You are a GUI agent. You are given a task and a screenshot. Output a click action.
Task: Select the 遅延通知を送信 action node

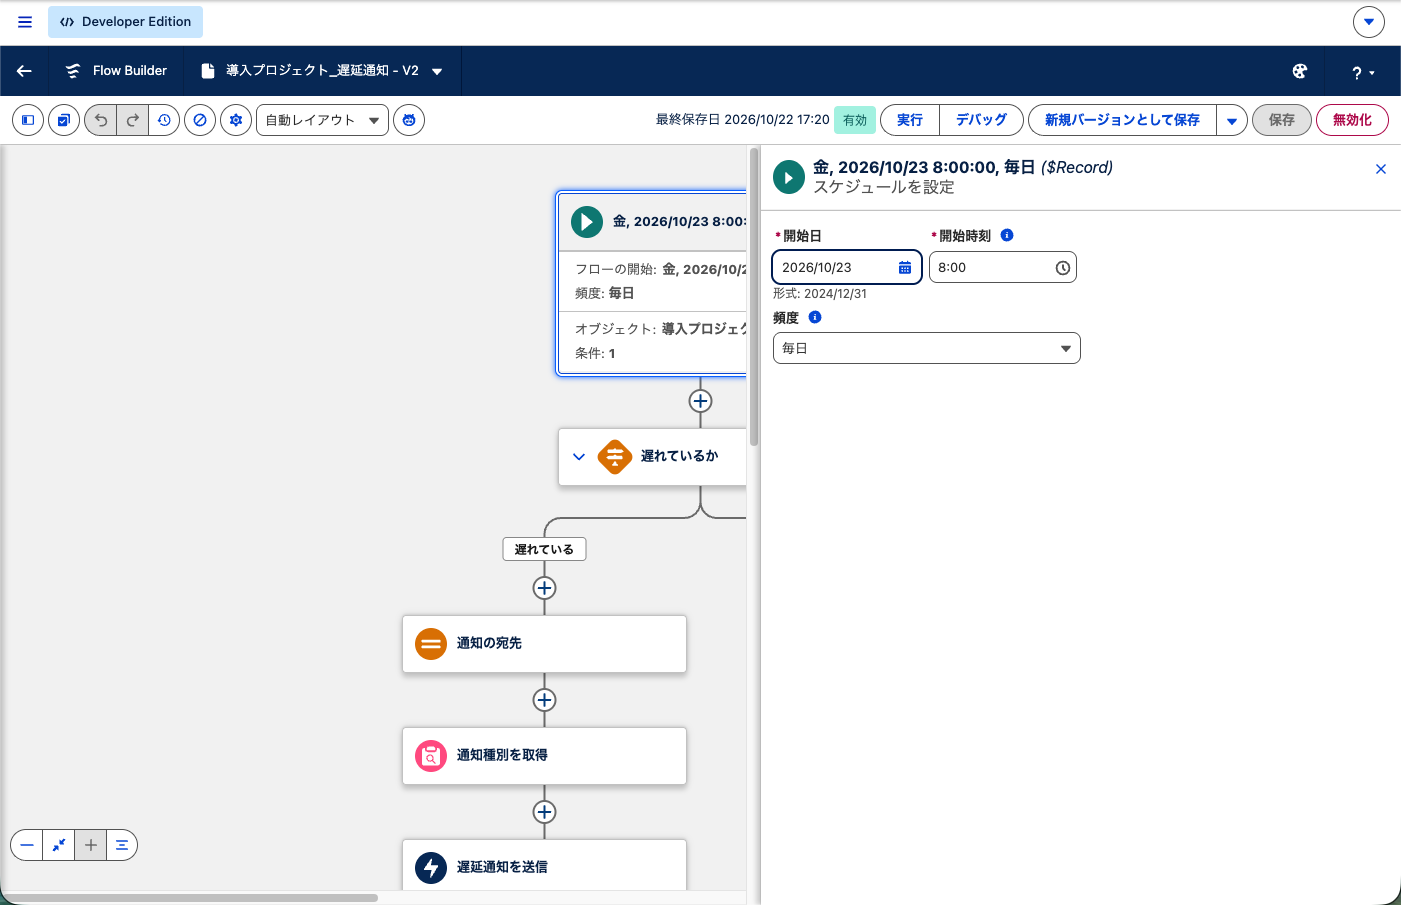pos(544,866)
